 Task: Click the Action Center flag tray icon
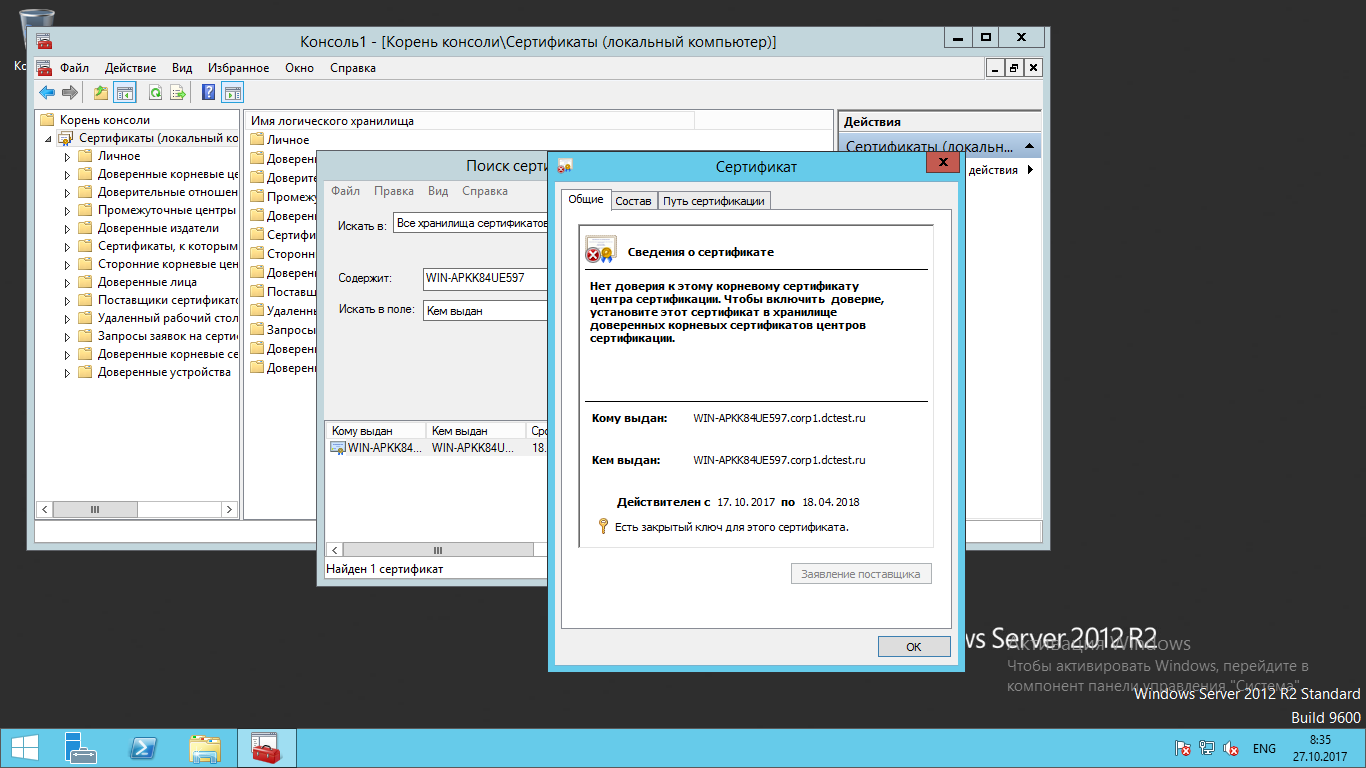1182,748
